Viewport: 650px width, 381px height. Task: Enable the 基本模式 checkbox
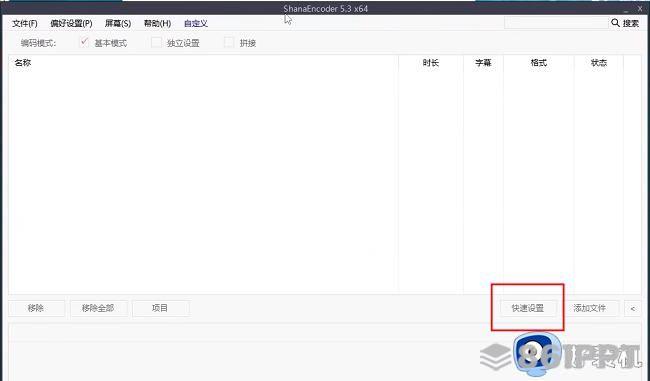[84, 42]
